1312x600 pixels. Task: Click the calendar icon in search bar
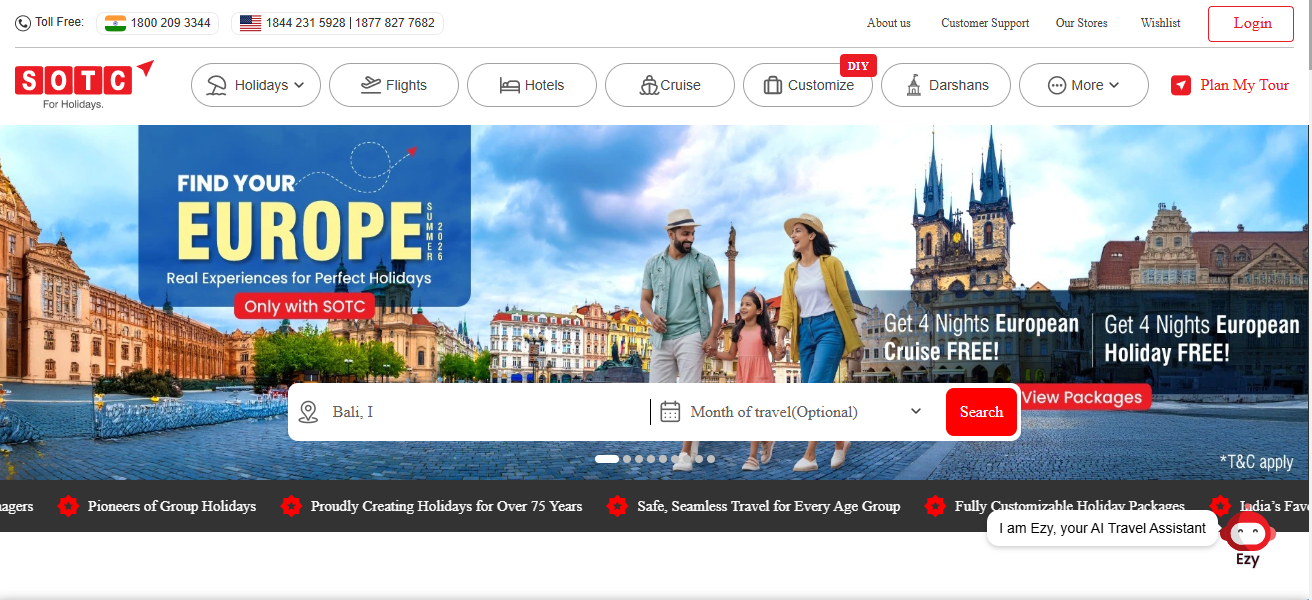point(670,412)
